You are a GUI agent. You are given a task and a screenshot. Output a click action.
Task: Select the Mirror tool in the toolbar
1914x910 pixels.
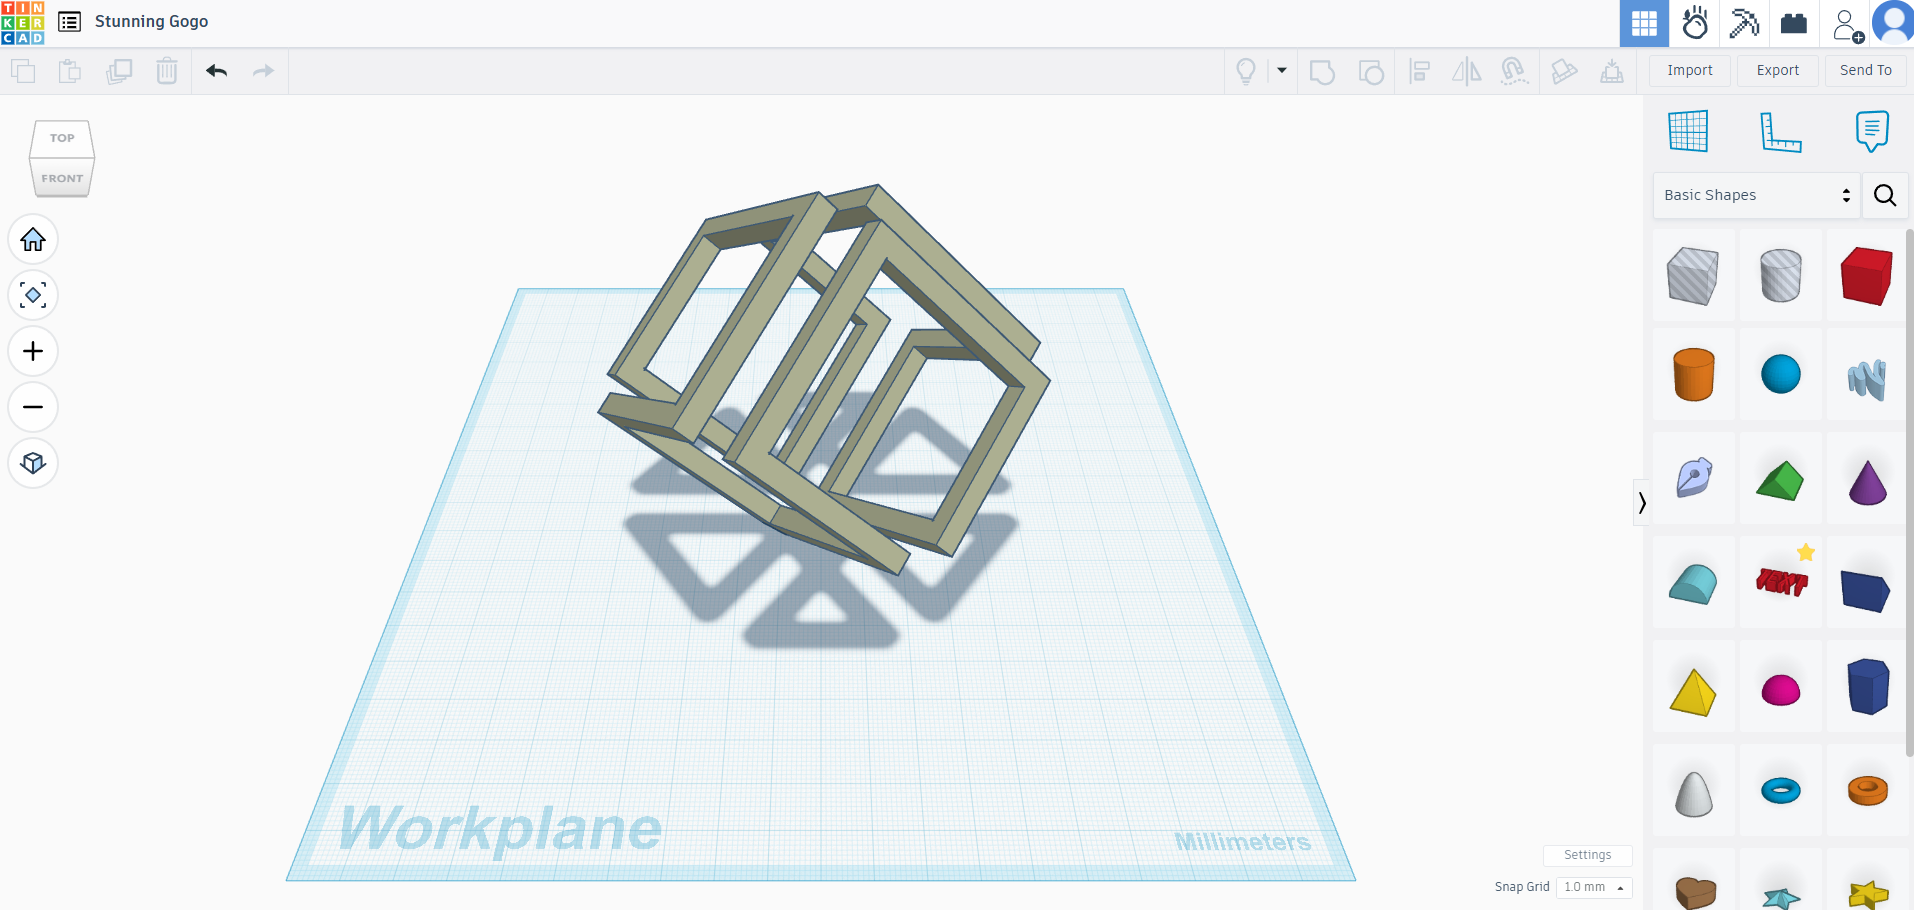tap(1467, 71)
